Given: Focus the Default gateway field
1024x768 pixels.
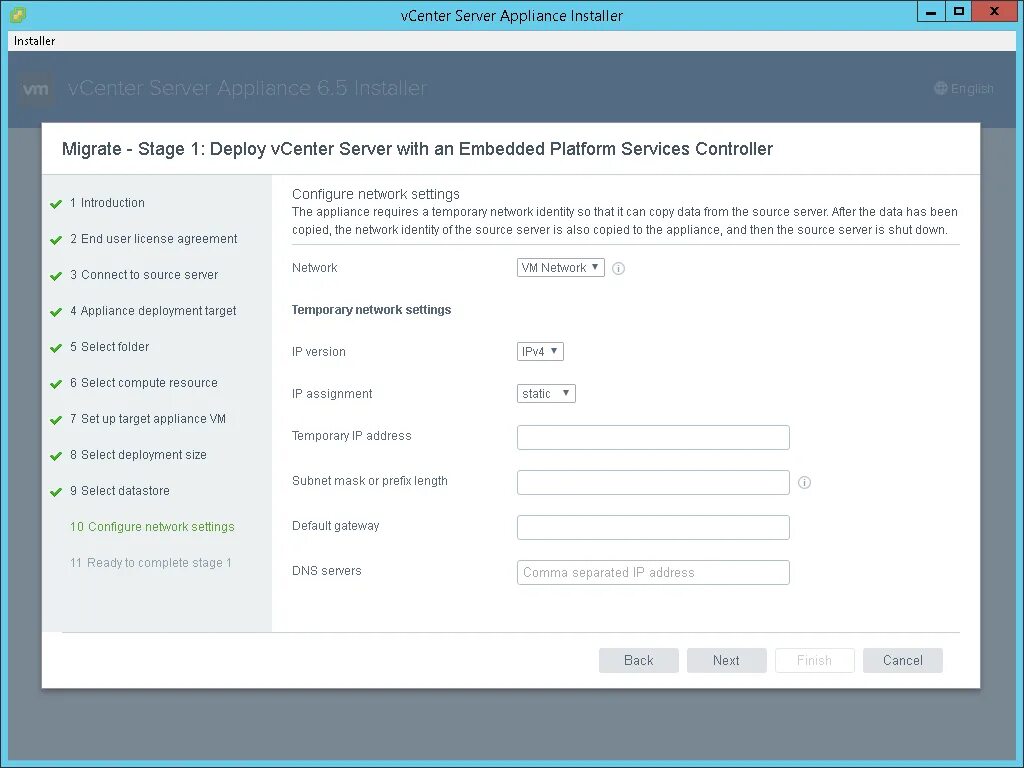Looking at the screenshot, I should tap(653, 528).
